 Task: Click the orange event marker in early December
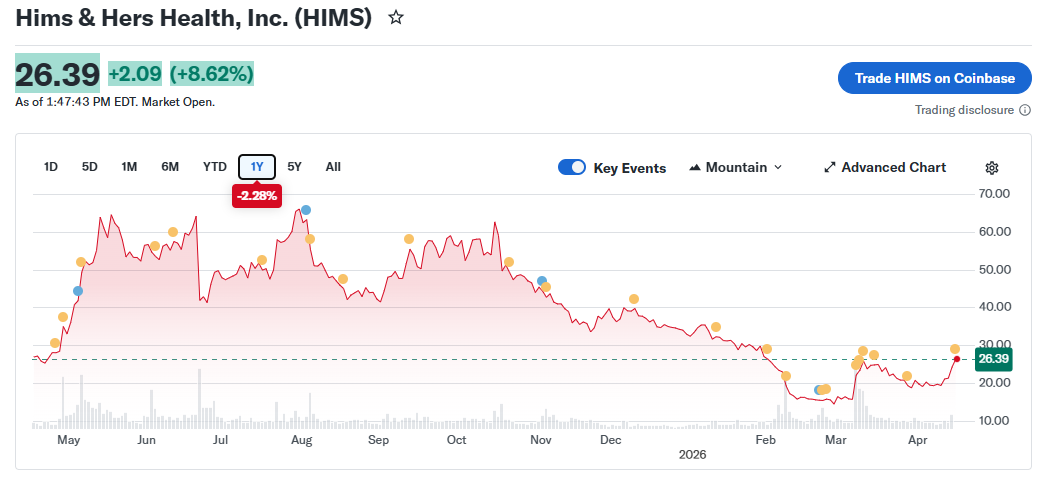(634, 299)
